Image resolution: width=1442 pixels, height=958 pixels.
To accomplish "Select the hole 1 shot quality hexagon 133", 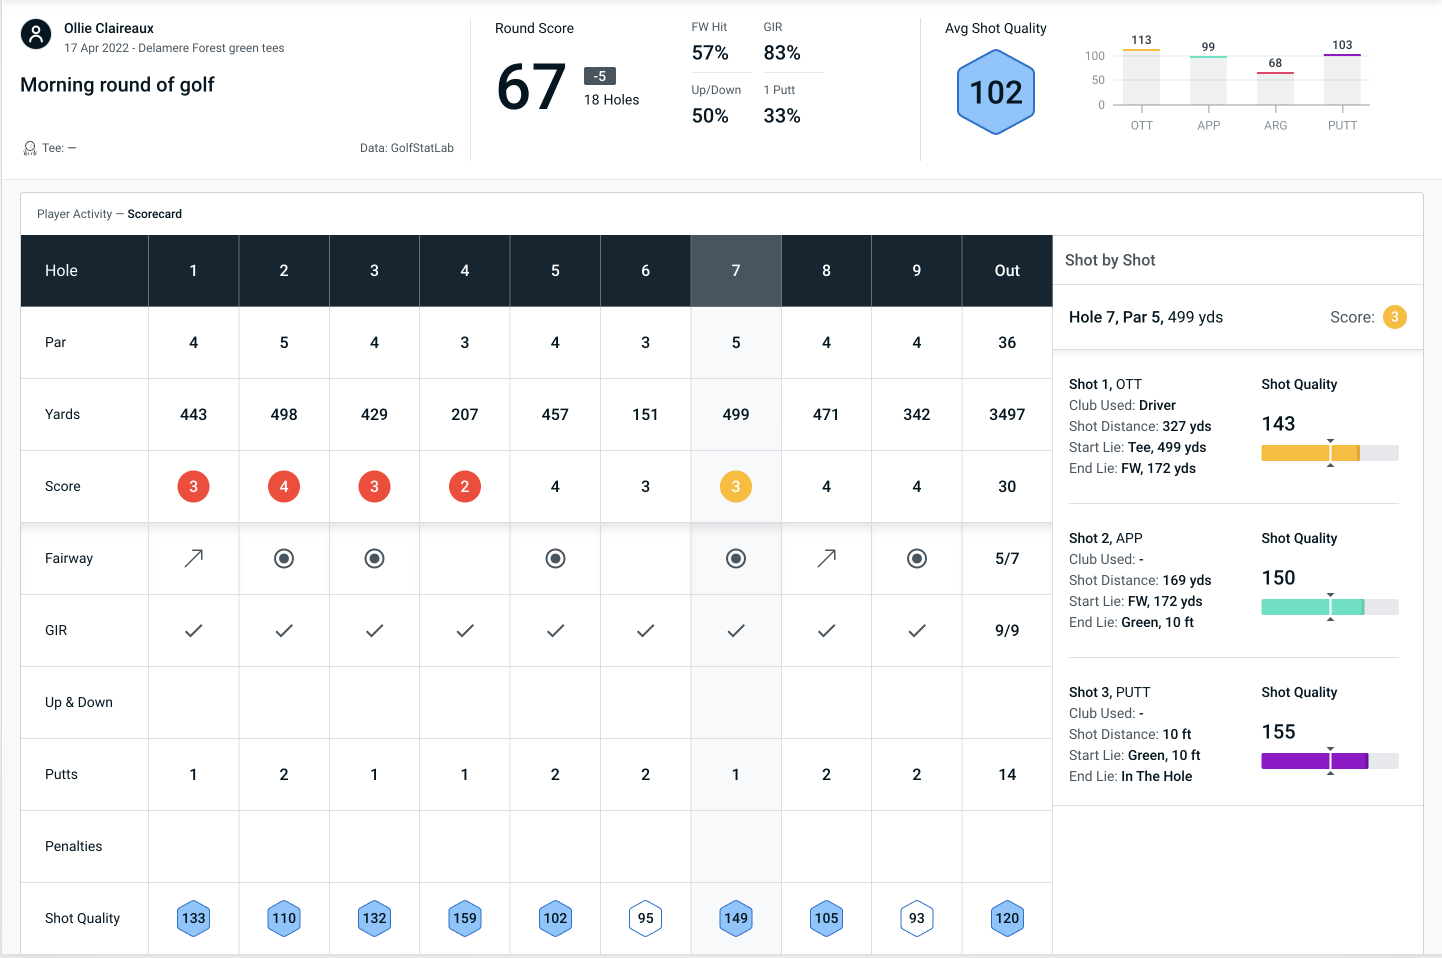I will (193, 918).
